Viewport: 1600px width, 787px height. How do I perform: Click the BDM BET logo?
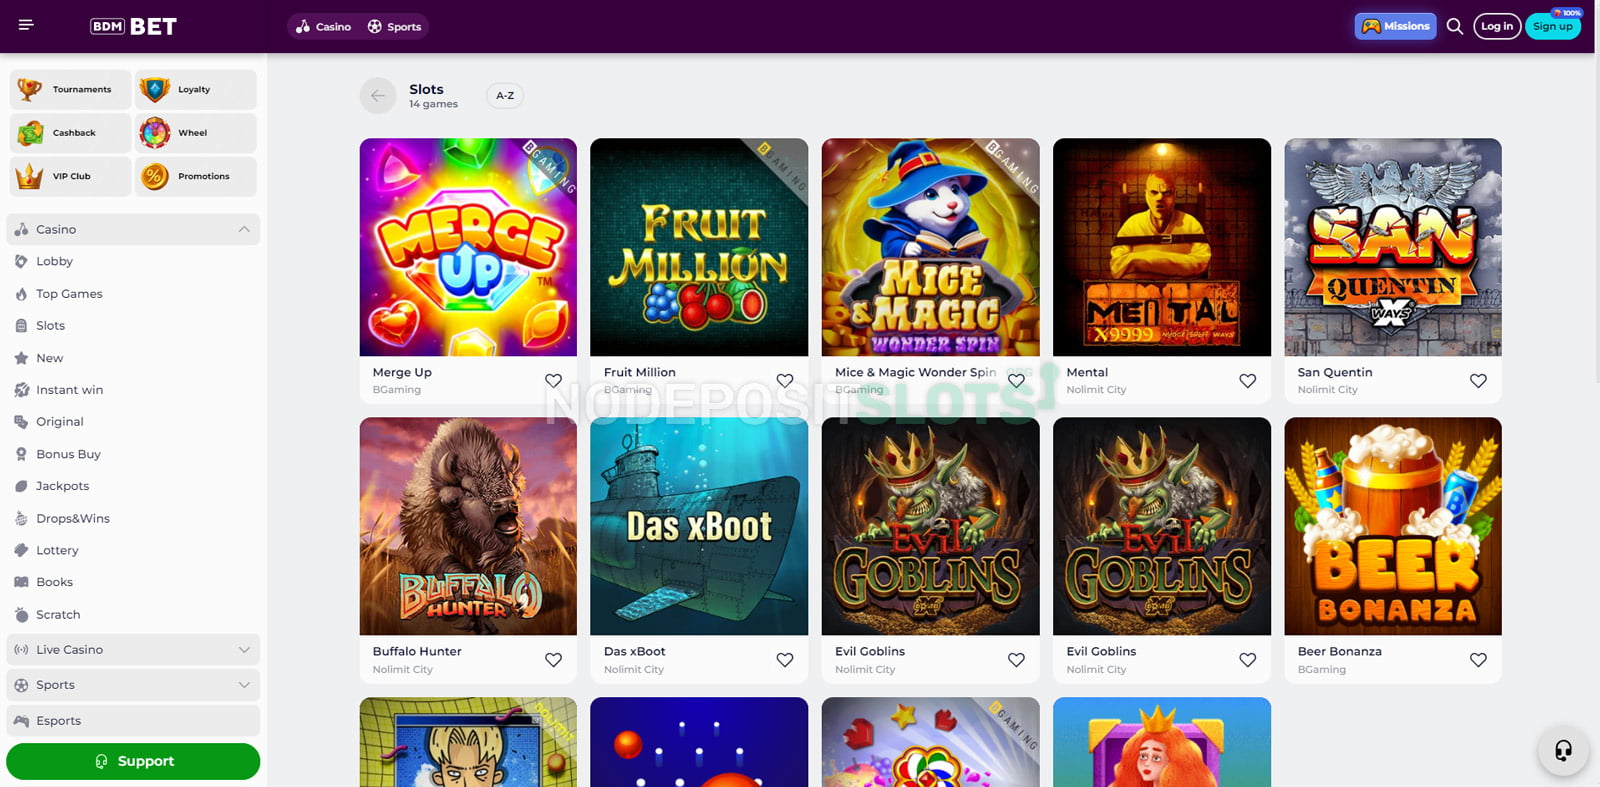tap(133, 26)
